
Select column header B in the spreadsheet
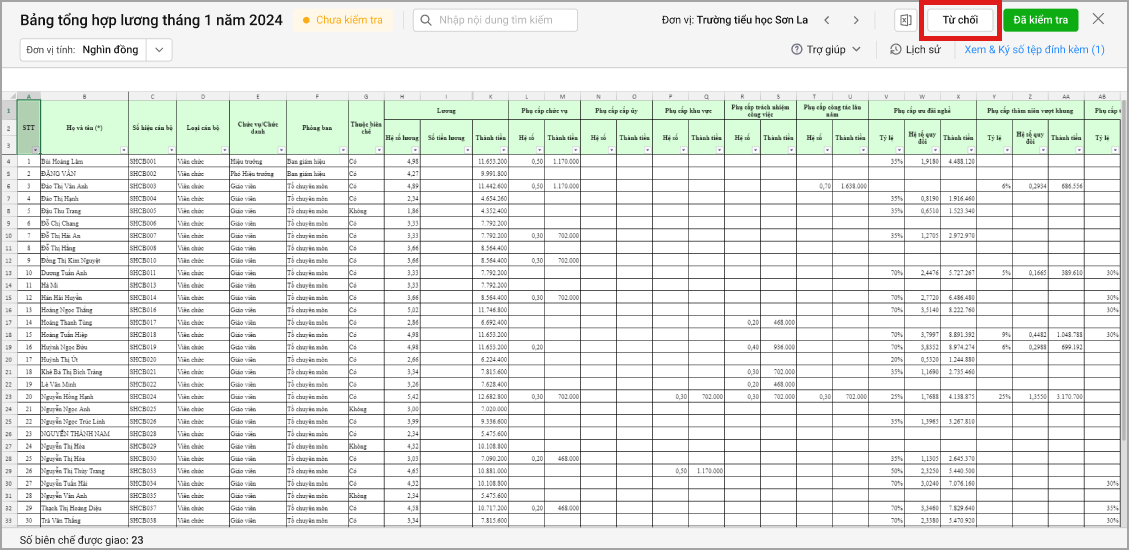point(84,96)
